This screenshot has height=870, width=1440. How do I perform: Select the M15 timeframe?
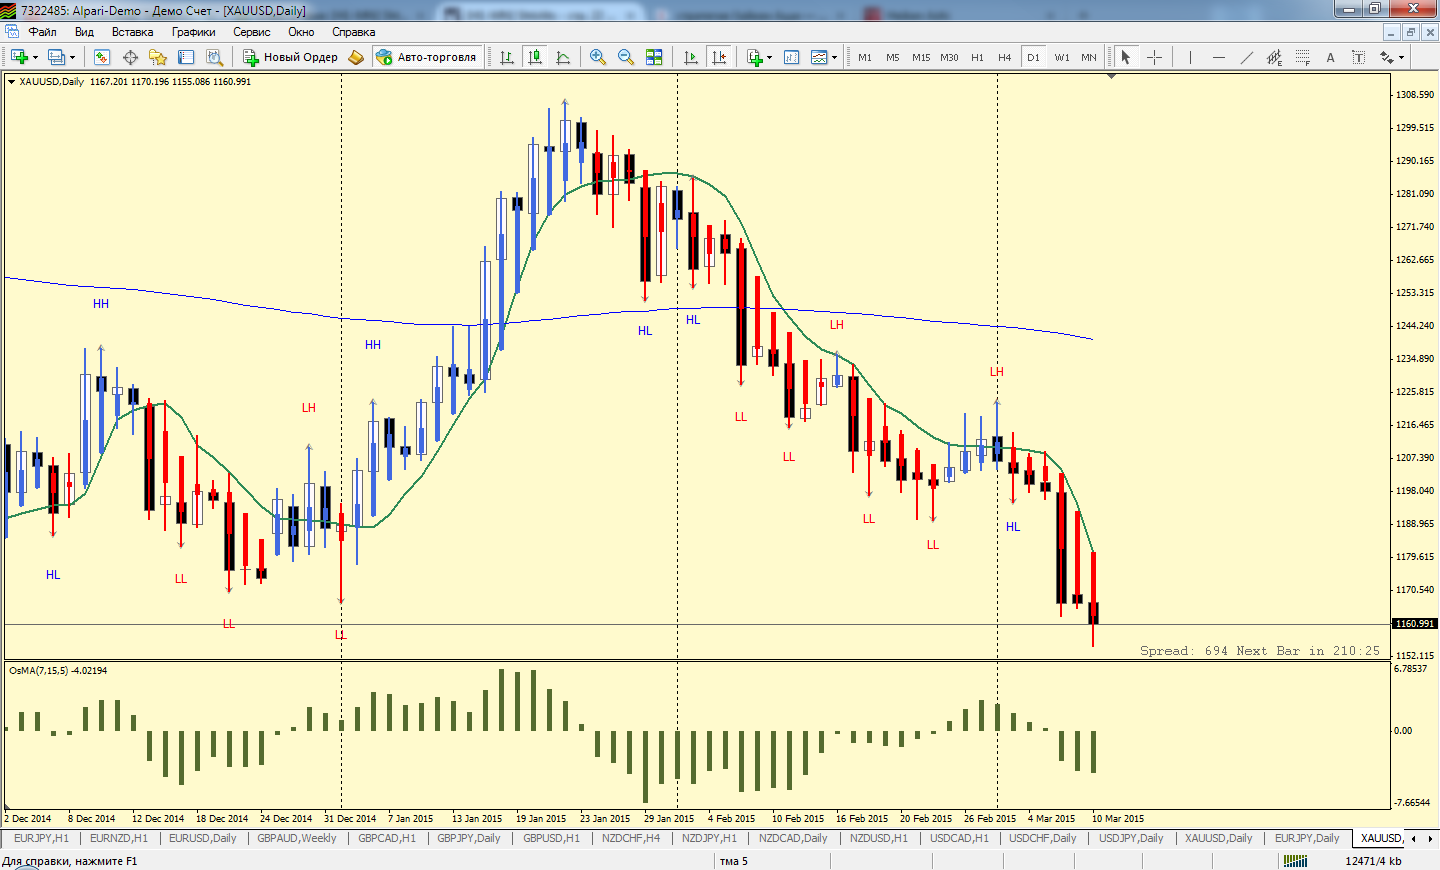pos(921,57)
